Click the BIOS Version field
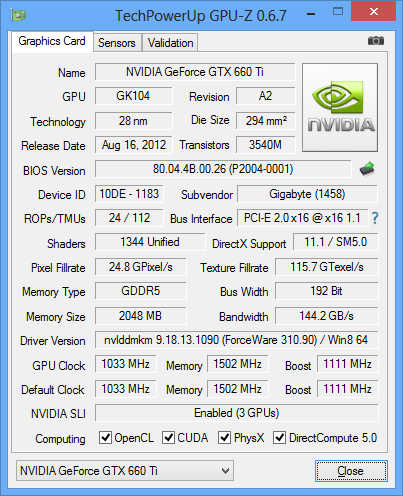 [223, 169]
